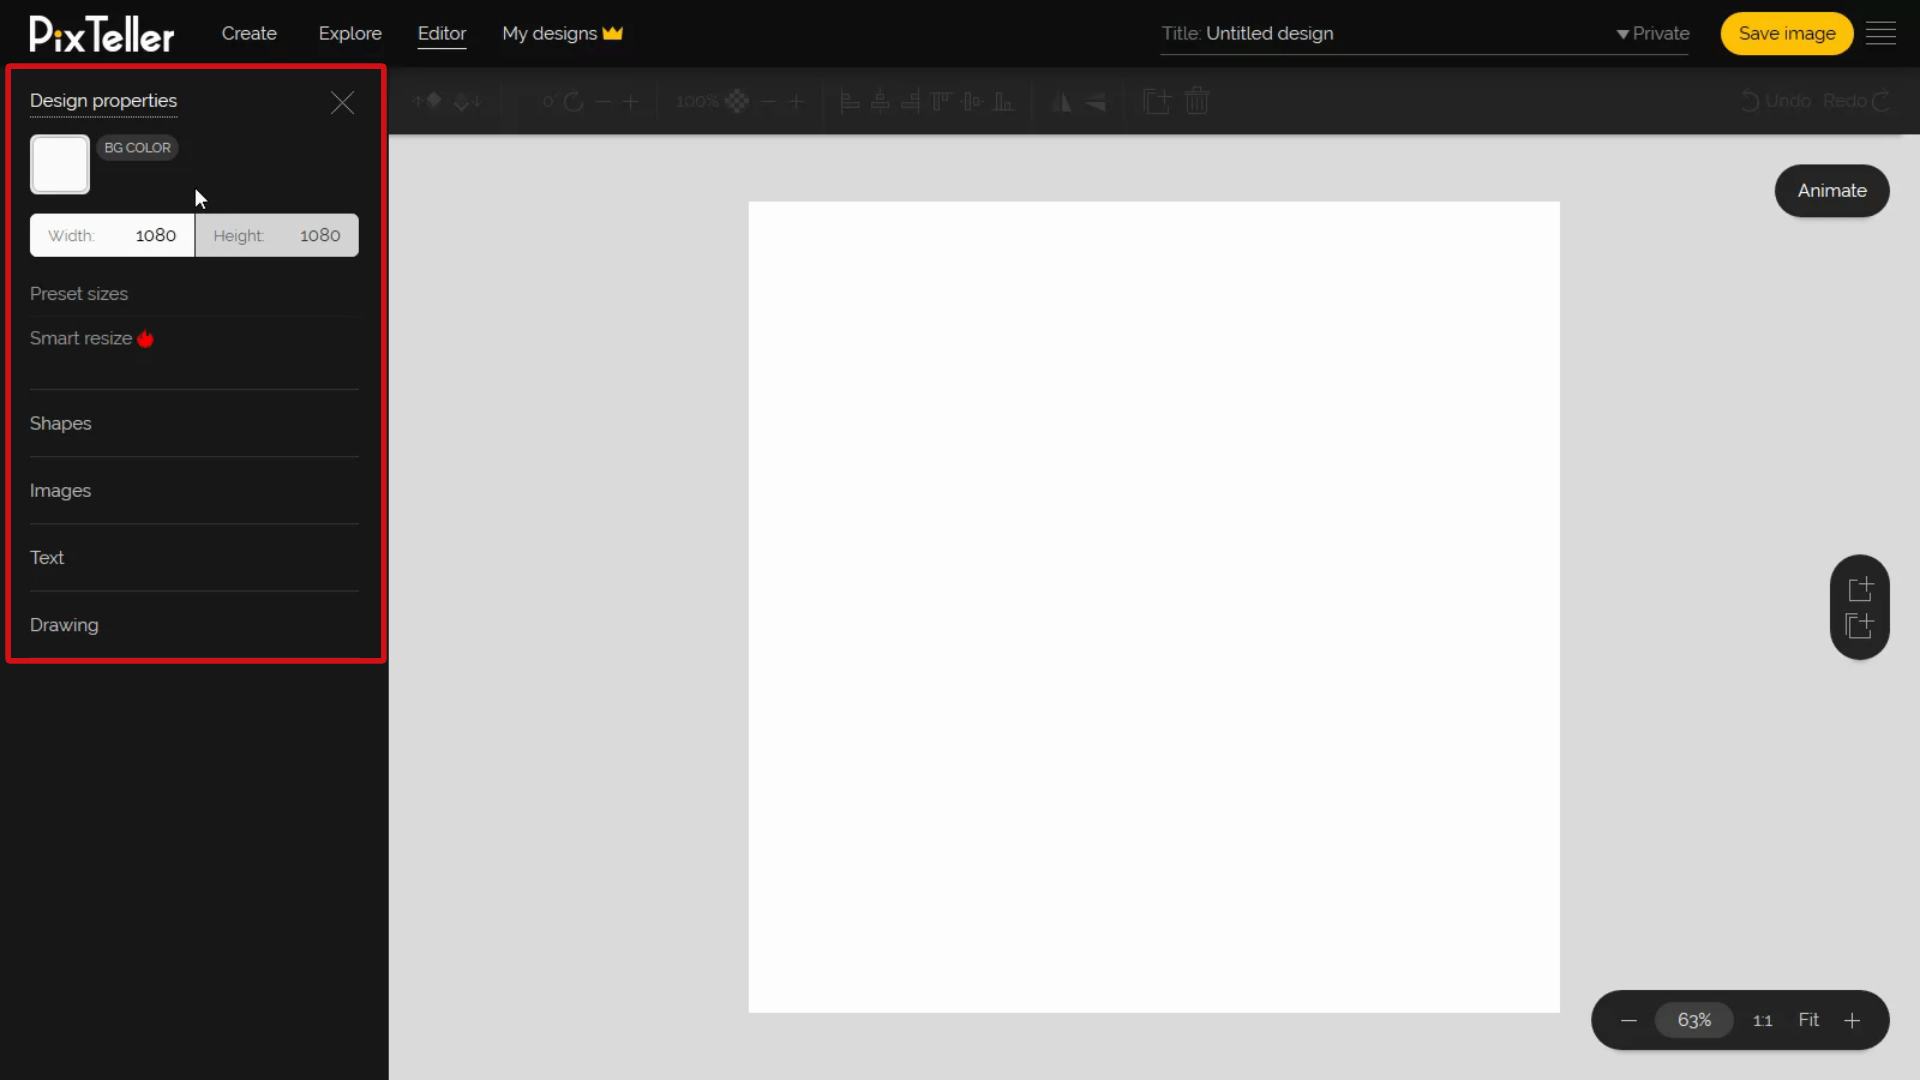Click the Animate button
Viewport: 1920px width, 1080px height.
pos(1833,190)
